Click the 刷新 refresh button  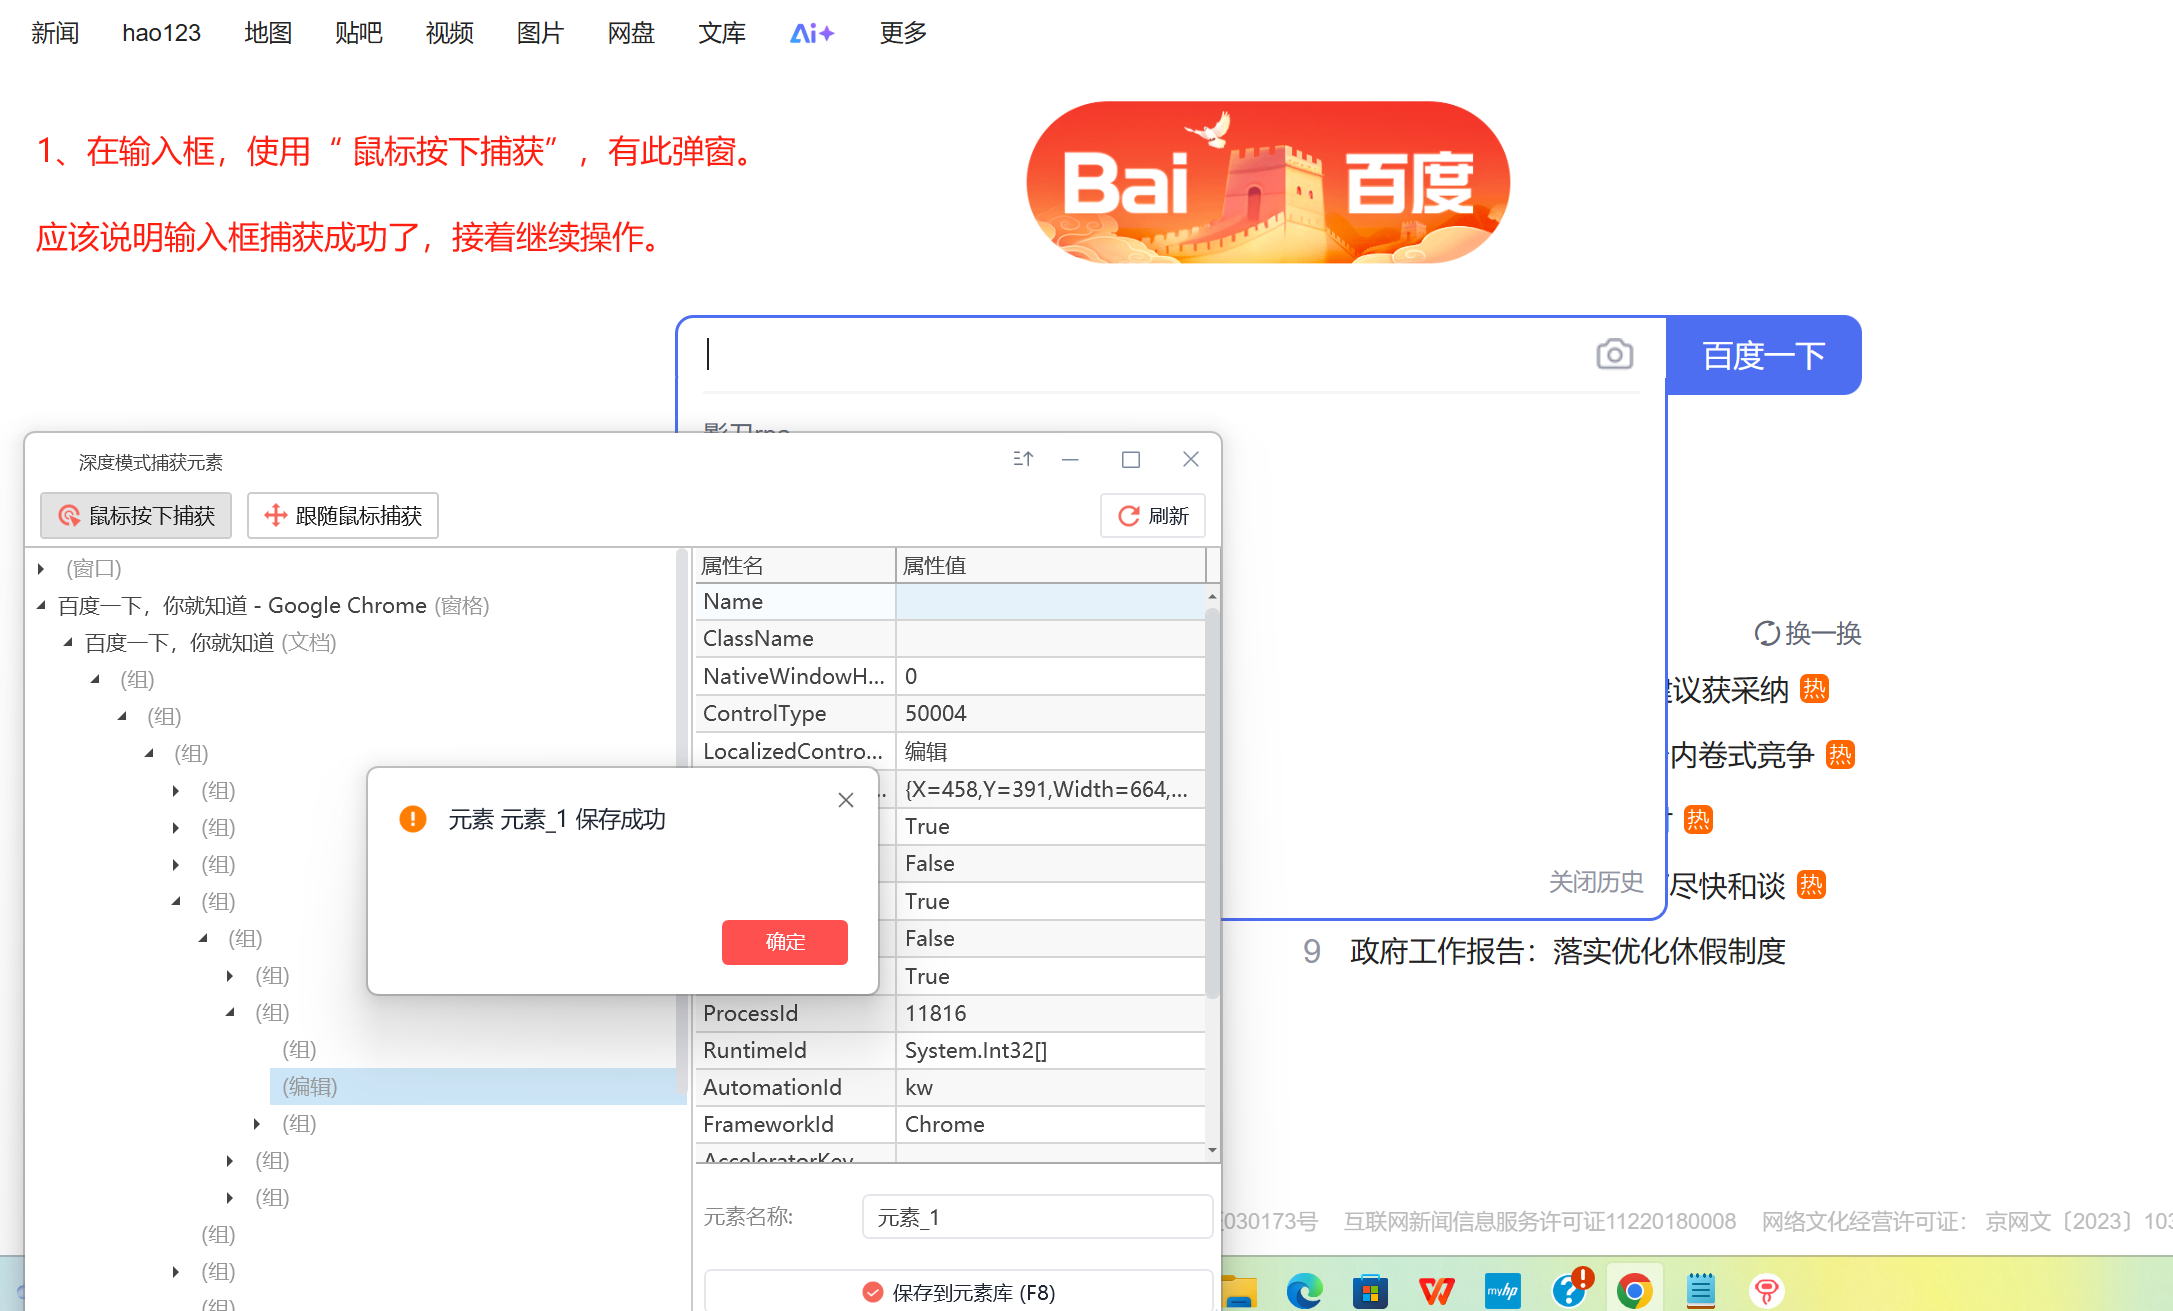click(1153, 516)
